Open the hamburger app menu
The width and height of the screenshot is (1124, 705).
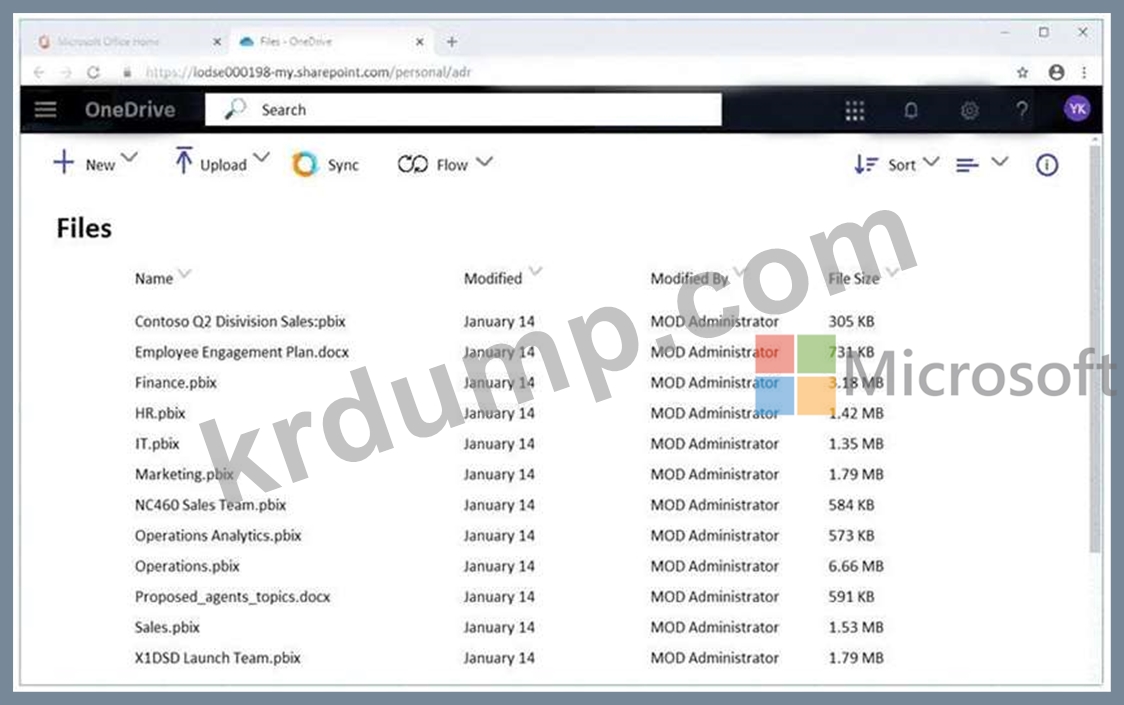pos(45,110)
